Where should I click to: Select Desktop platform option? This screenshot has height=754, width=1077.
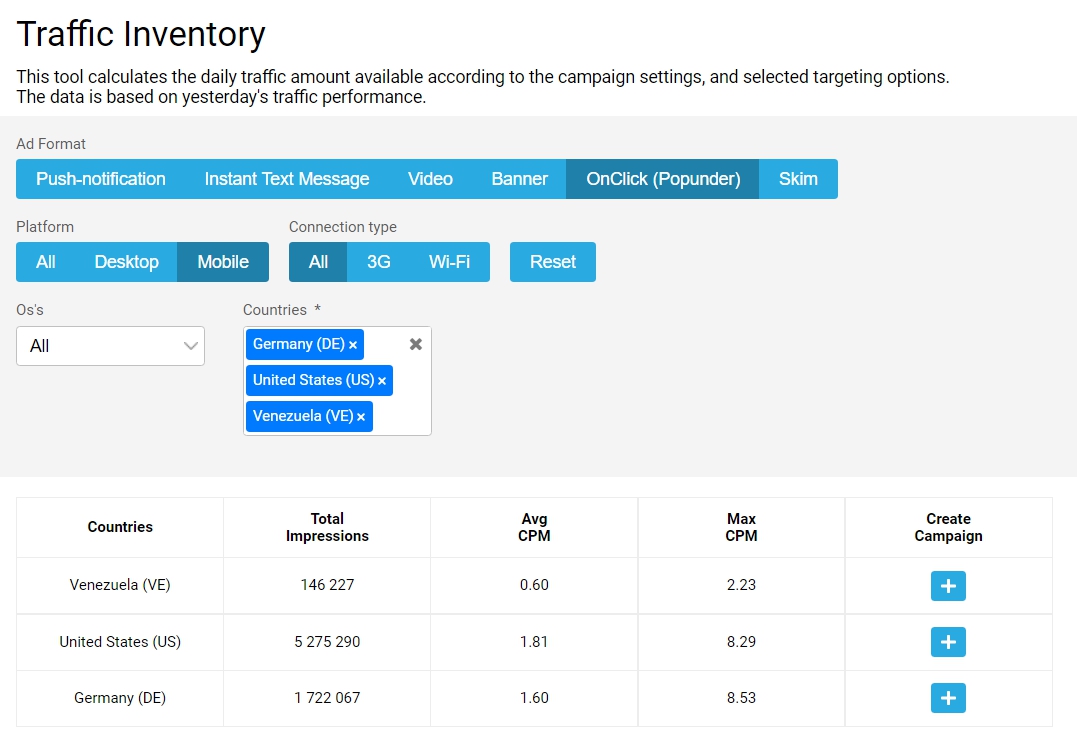[x=126, y=262]
